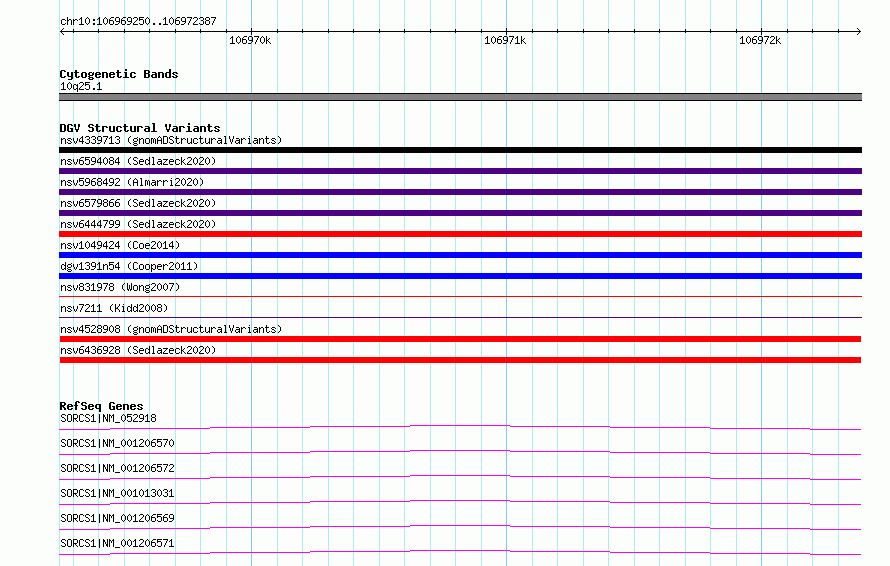The width and height of the screenshot is (890, 566).
Task: Open the nsv5968492 (Almarri2020) label
Action: pos(132,182)
